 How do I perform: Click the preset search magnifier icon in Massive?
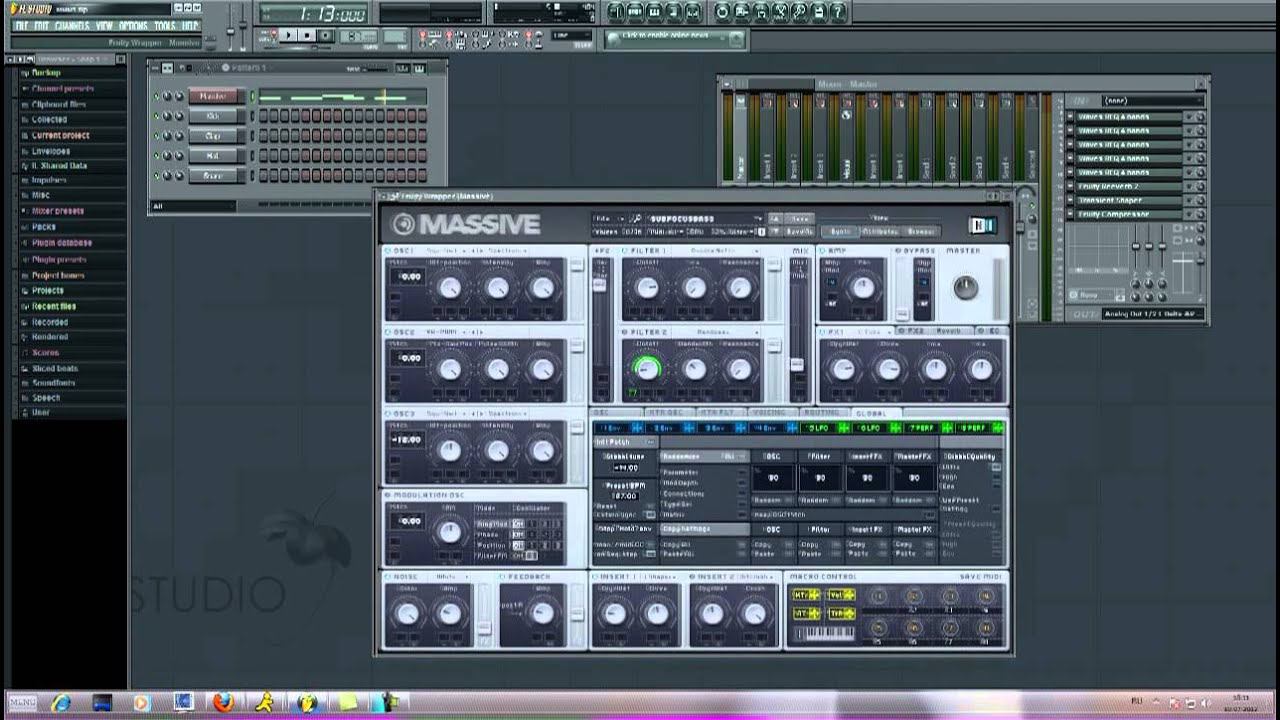636,218
